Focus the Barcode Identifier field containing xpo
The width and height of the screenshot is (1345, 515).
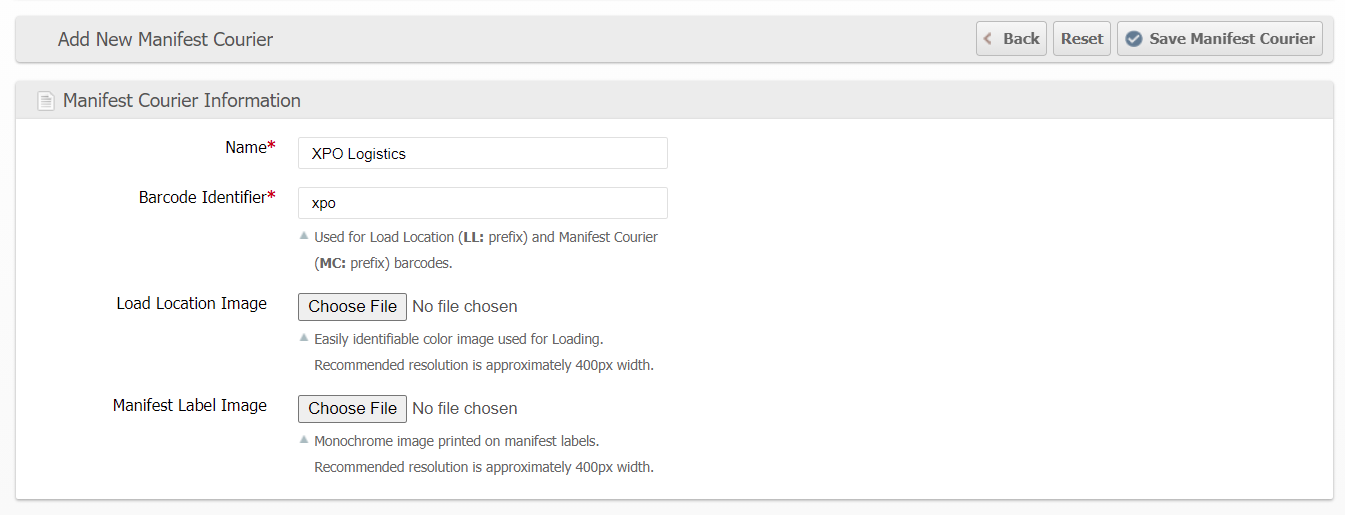[x=482, y=203]
